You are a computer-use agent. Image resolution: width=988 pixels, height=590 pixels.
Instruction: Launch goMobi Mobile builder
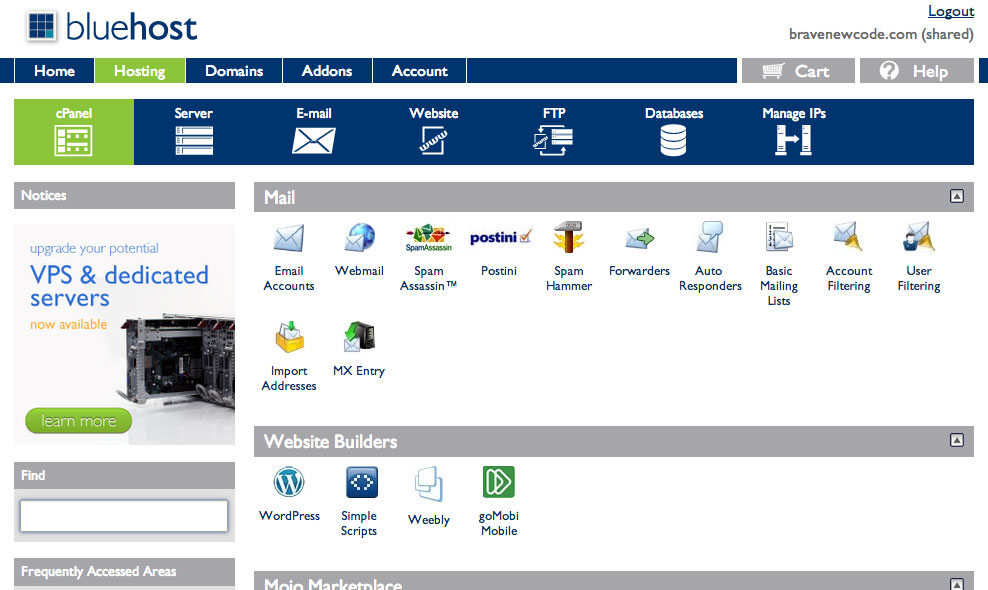point(498,482)
